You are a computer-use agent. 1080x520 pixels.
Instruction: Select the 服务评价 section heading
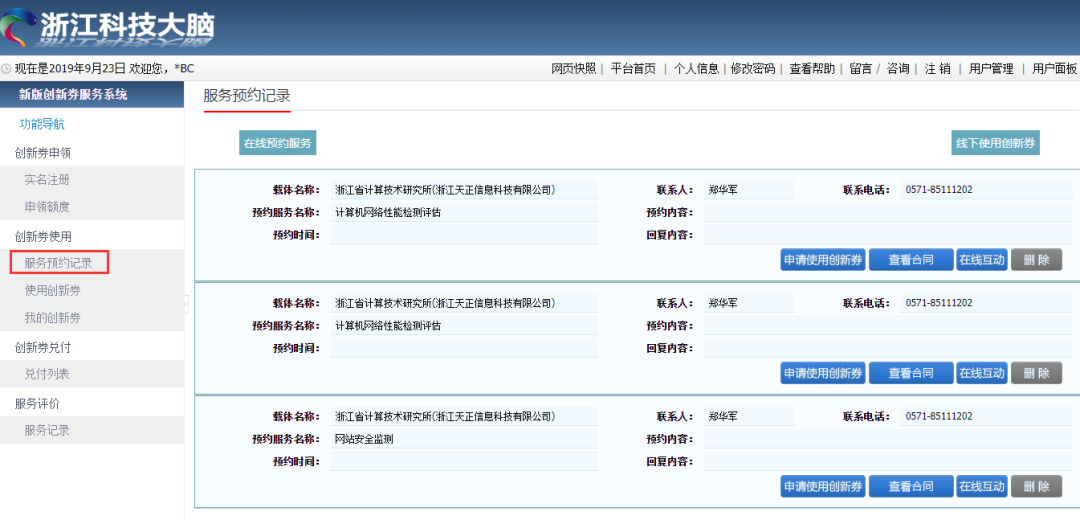[x=37, y=404]
